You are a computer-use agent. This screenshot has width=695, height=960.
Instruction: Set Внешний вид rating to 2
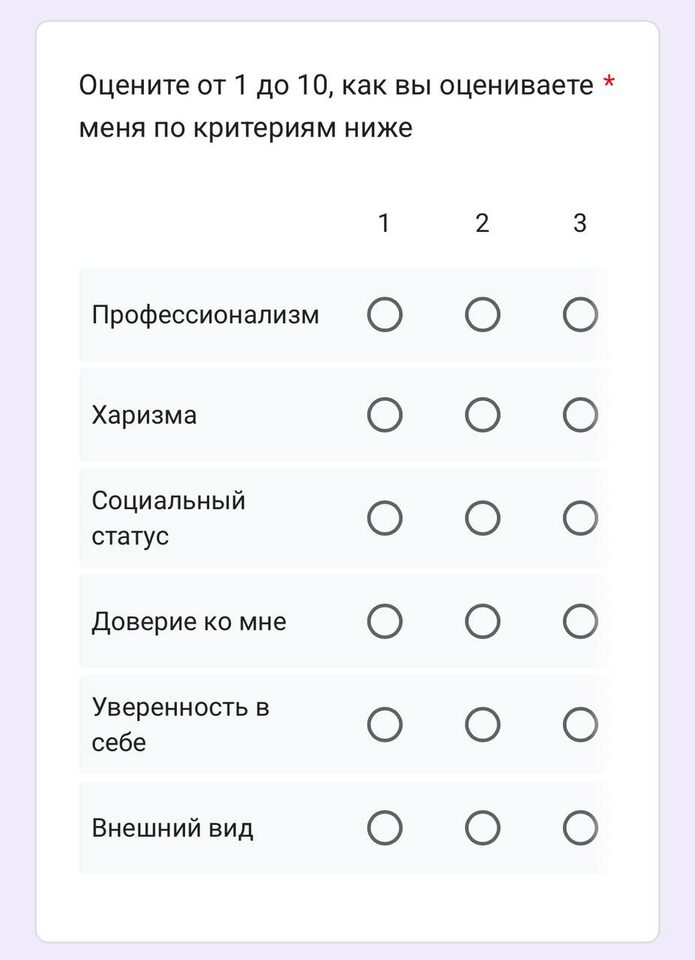pos(482,828)
